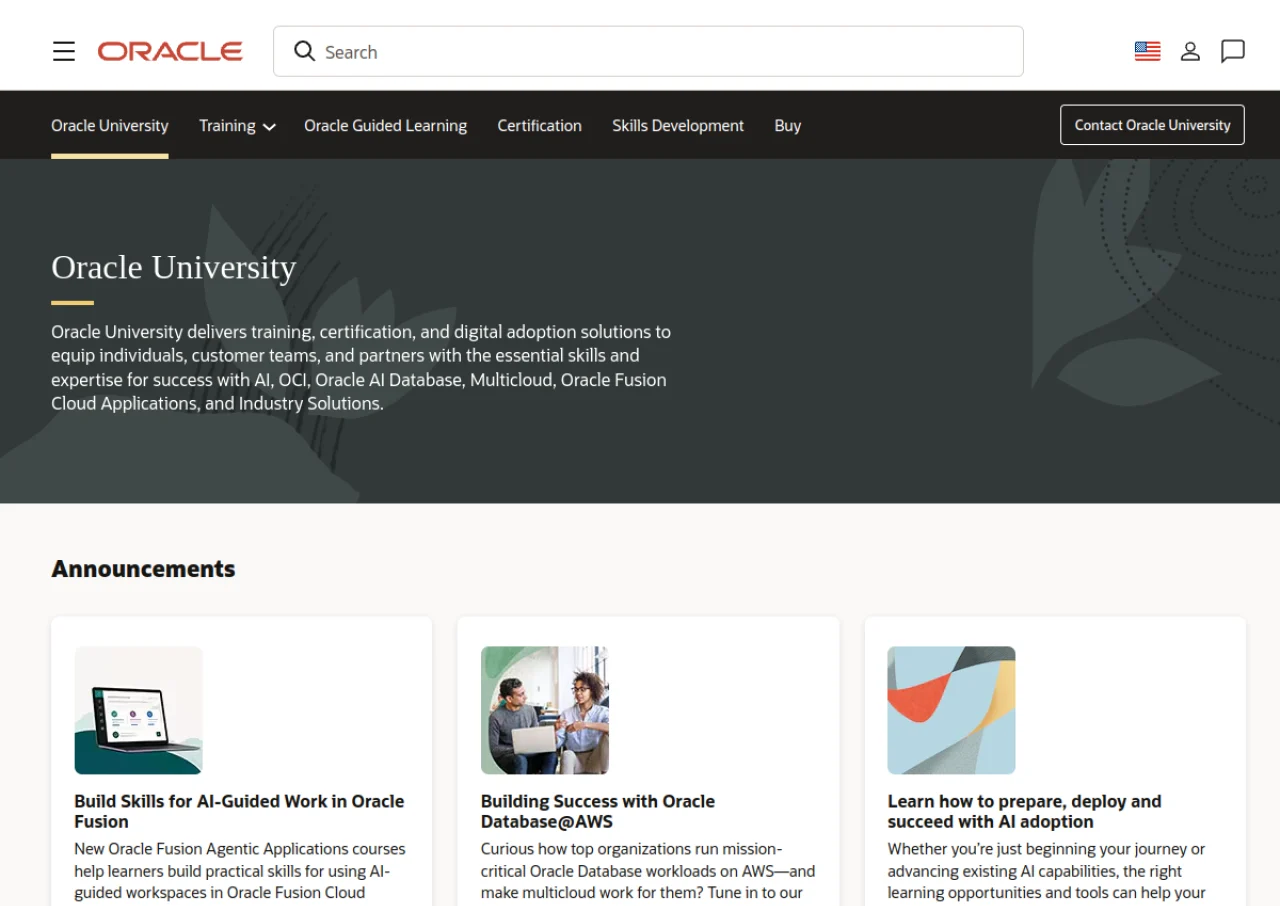Open 'Learn how to prepare, deploy' link
The width and height of the screenshot is (1280, 906).
pos(1024,811)
